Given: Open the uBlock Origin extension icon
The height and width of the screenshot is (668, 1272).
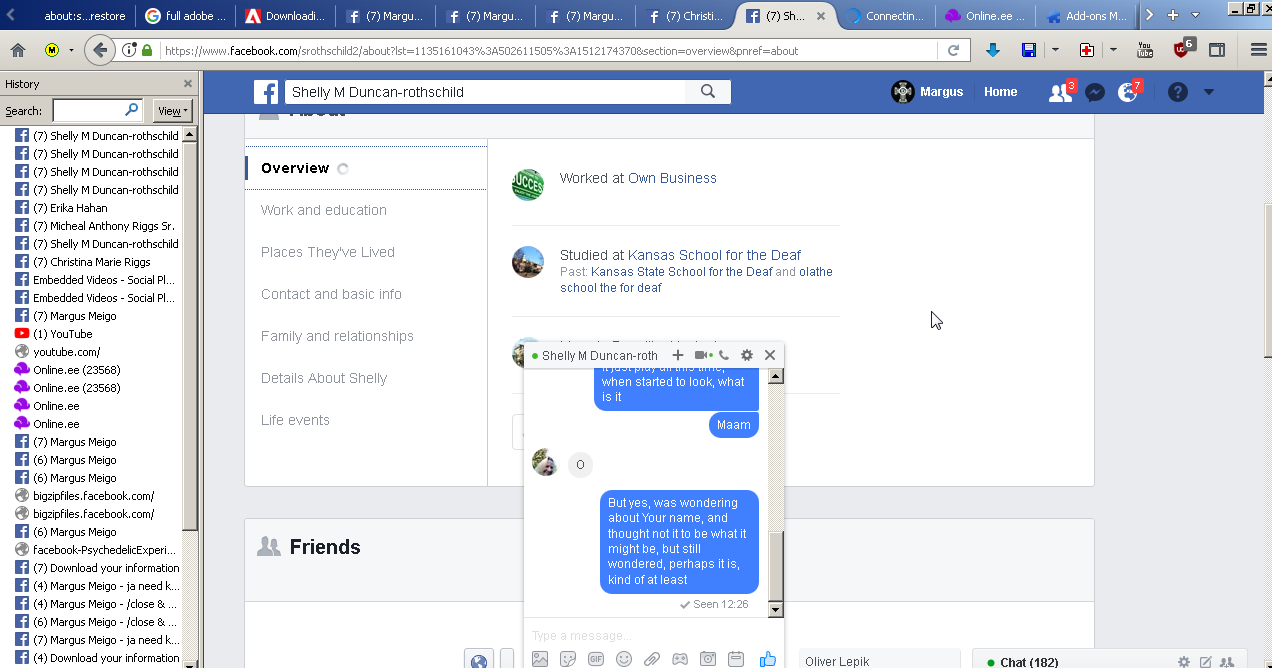Looking at the screenshot, I should point(1183,49).
